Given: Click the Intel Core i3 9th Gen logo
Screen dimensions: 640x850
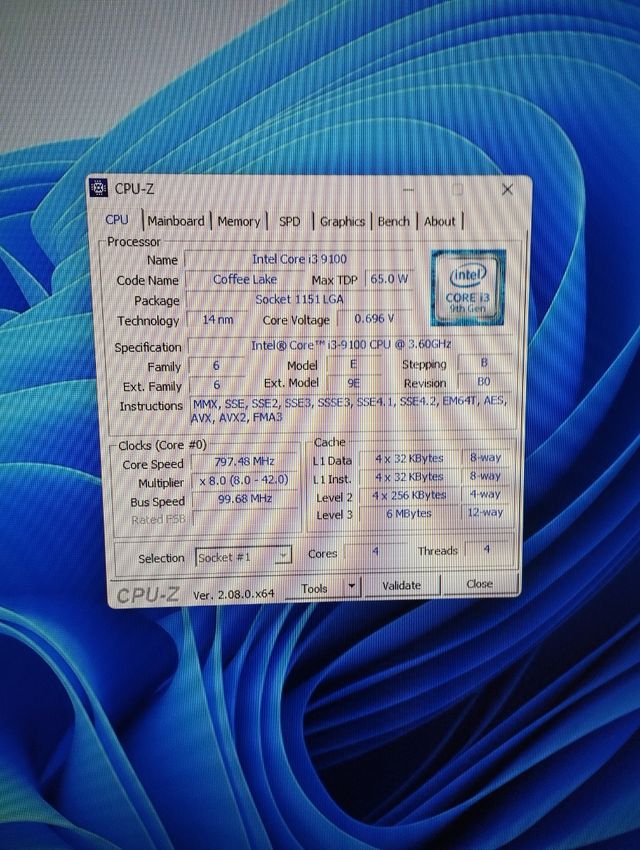Looking at the screenshot, I should click(468, 287).
